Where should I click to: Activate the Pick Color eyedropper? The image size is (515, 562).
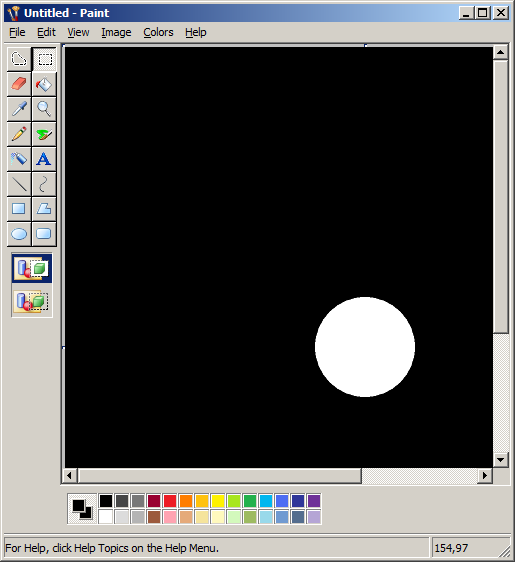point(19,109)
